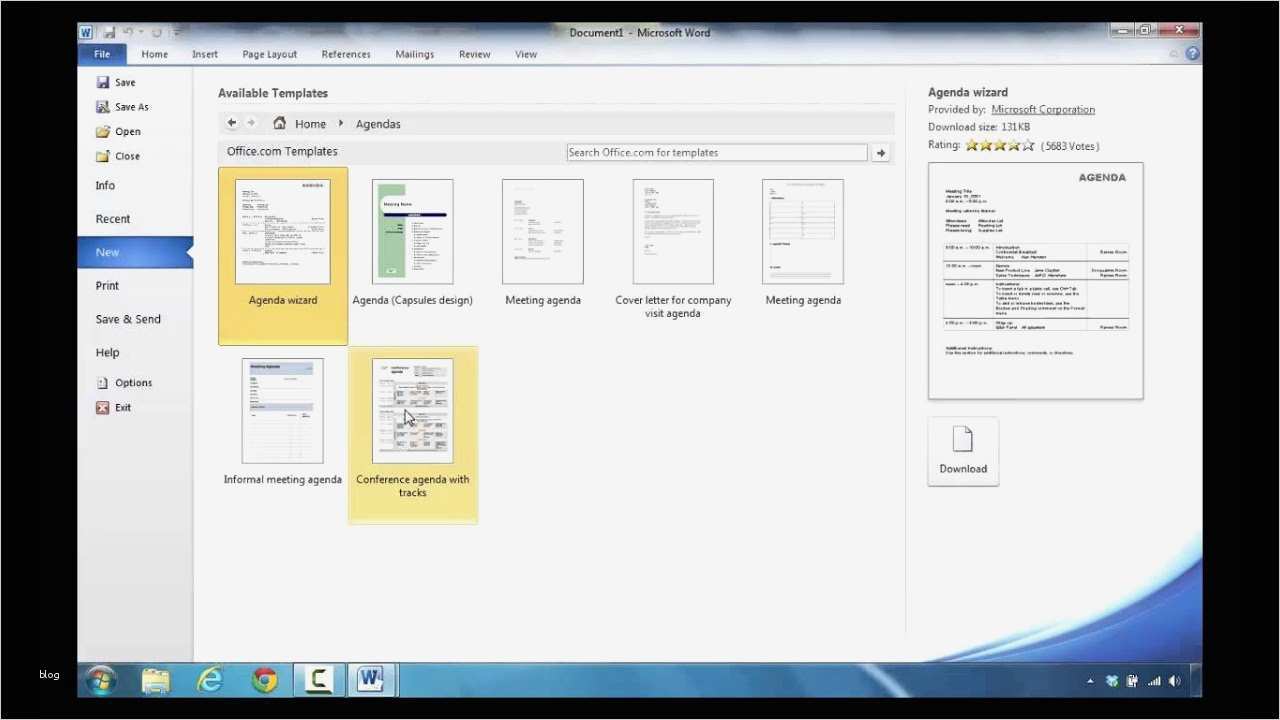Viewport: 1280px width, 720px height.
Task: Click the "Available Templates" heading
Action: click(273, 93)
